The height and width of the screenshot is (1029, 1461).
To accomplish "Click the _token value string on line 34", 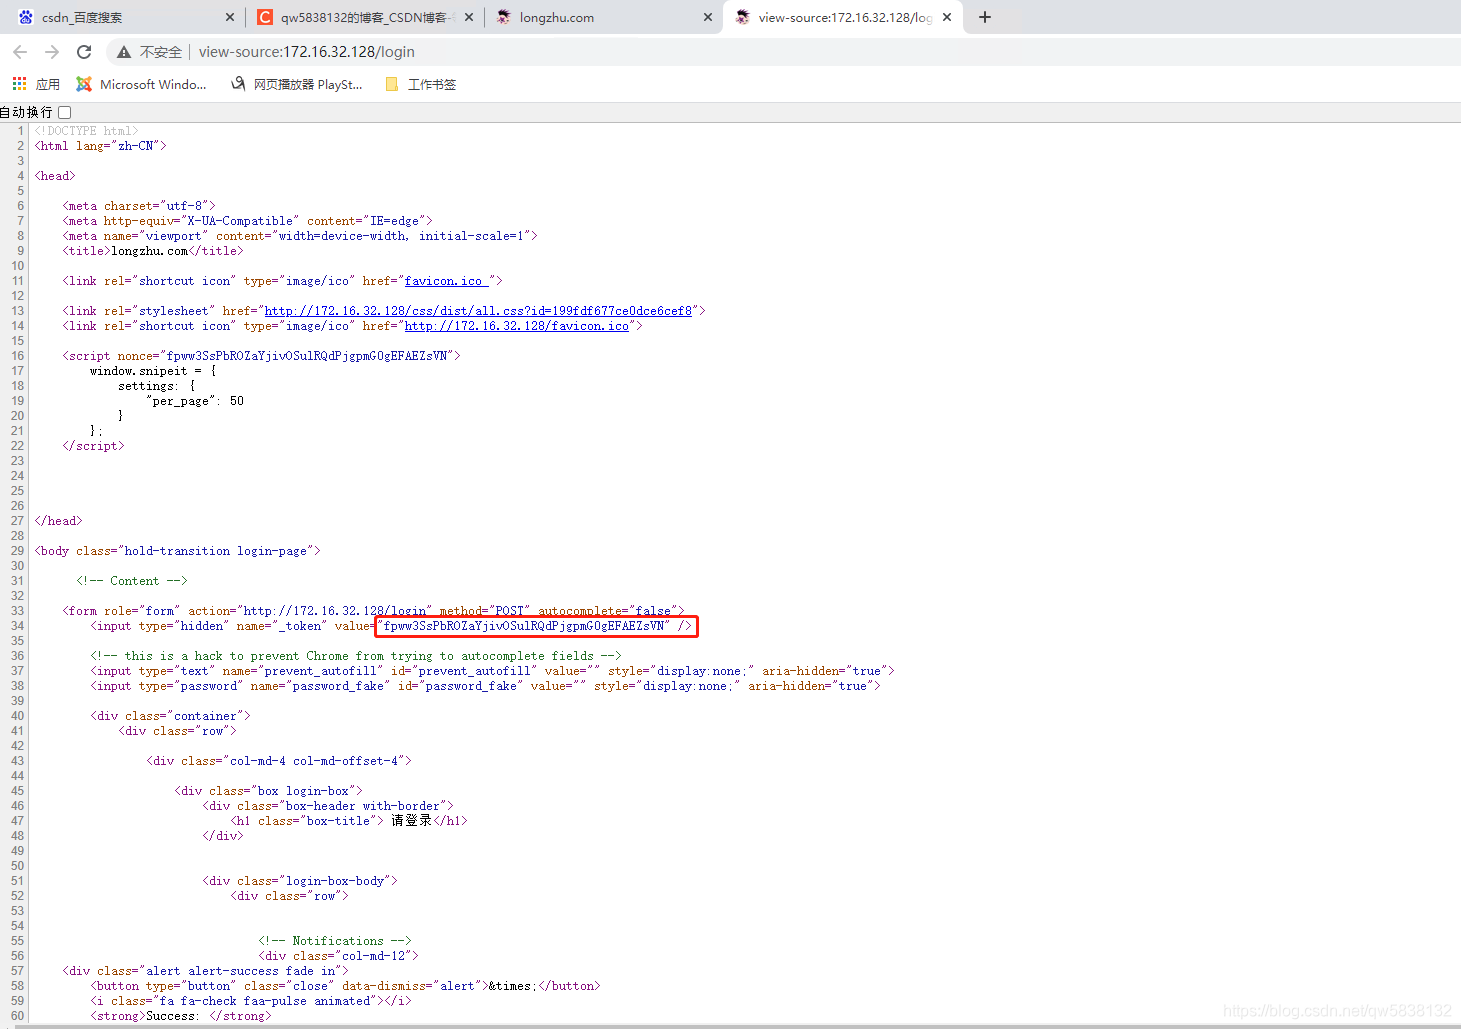I will pyautogui.click(x=526, y=626).
